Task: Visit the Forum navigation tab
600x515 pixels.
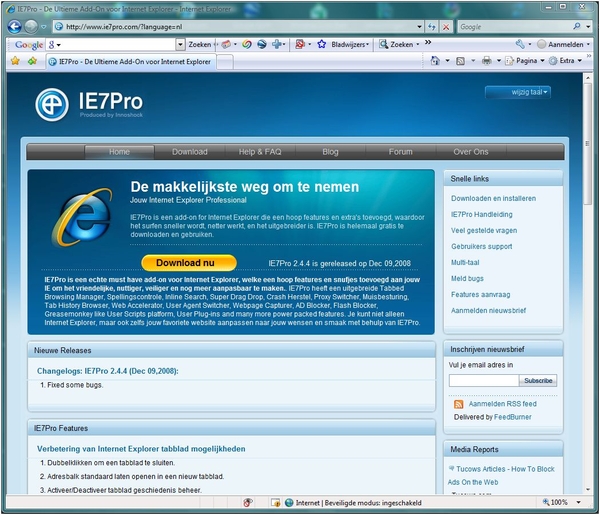Action: [401, 152]
